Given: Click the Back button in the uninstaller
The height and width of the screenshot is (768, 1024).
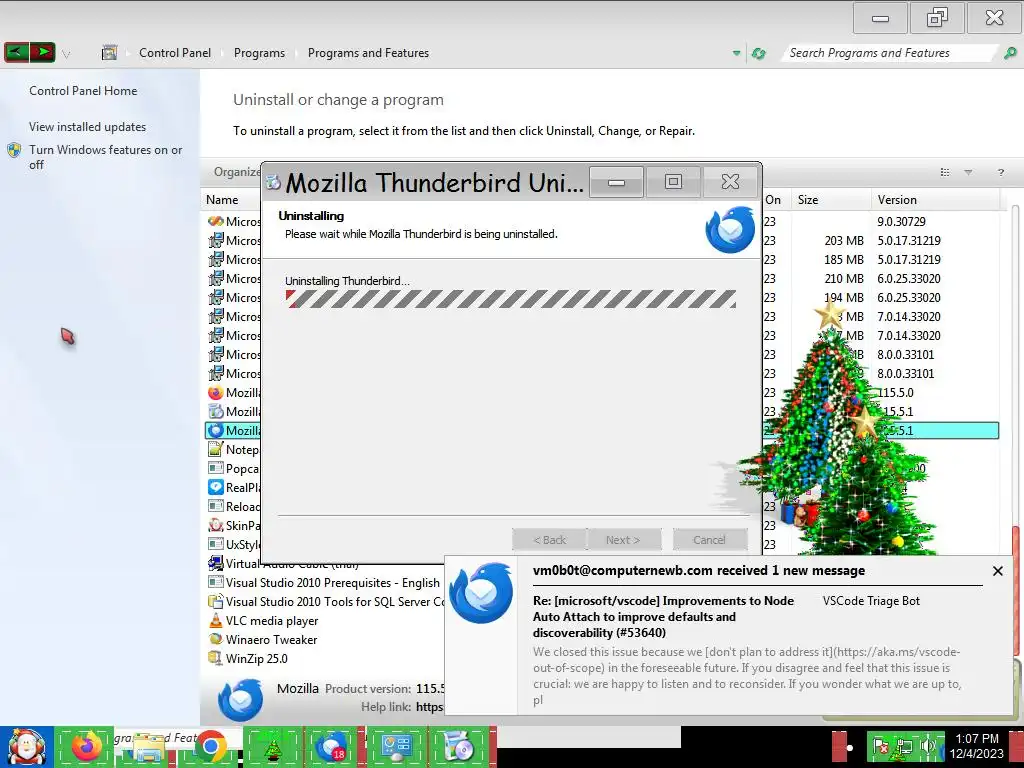Looking at the screenshot, I should click(x=549, y=540).
